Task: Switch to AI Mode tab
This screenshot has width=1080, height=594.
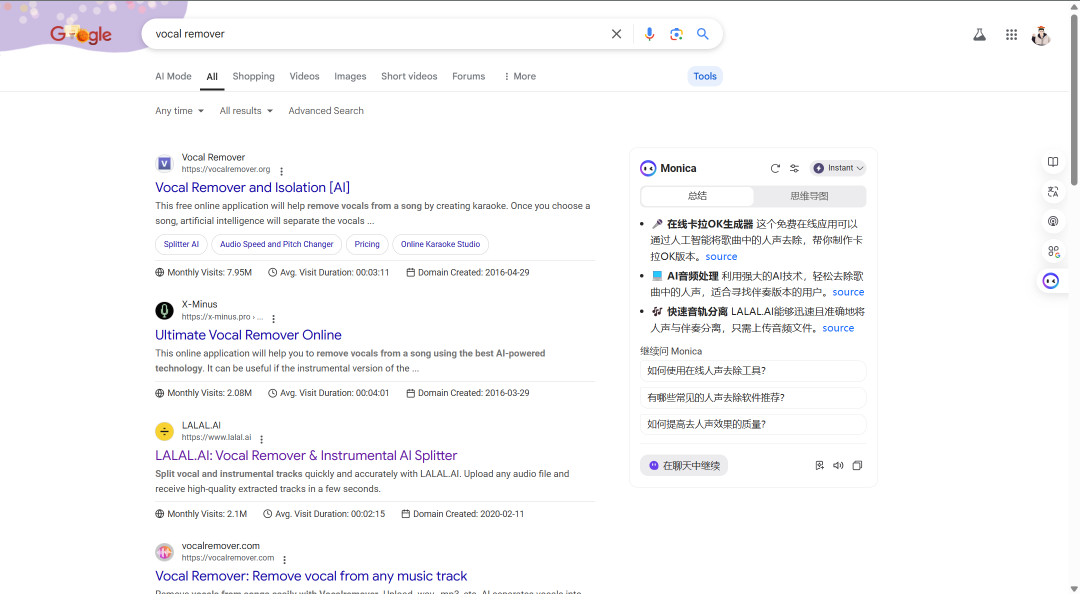Action: (x=173, y=76)
